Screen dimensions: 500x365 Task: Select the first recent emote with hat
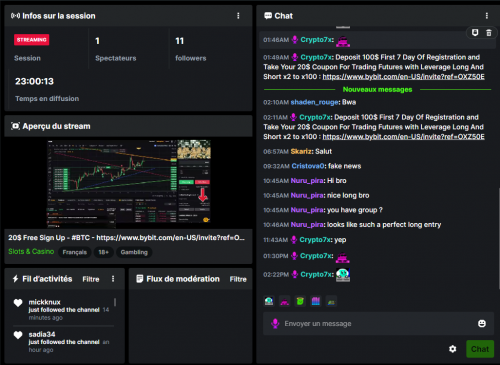(269, 301)
